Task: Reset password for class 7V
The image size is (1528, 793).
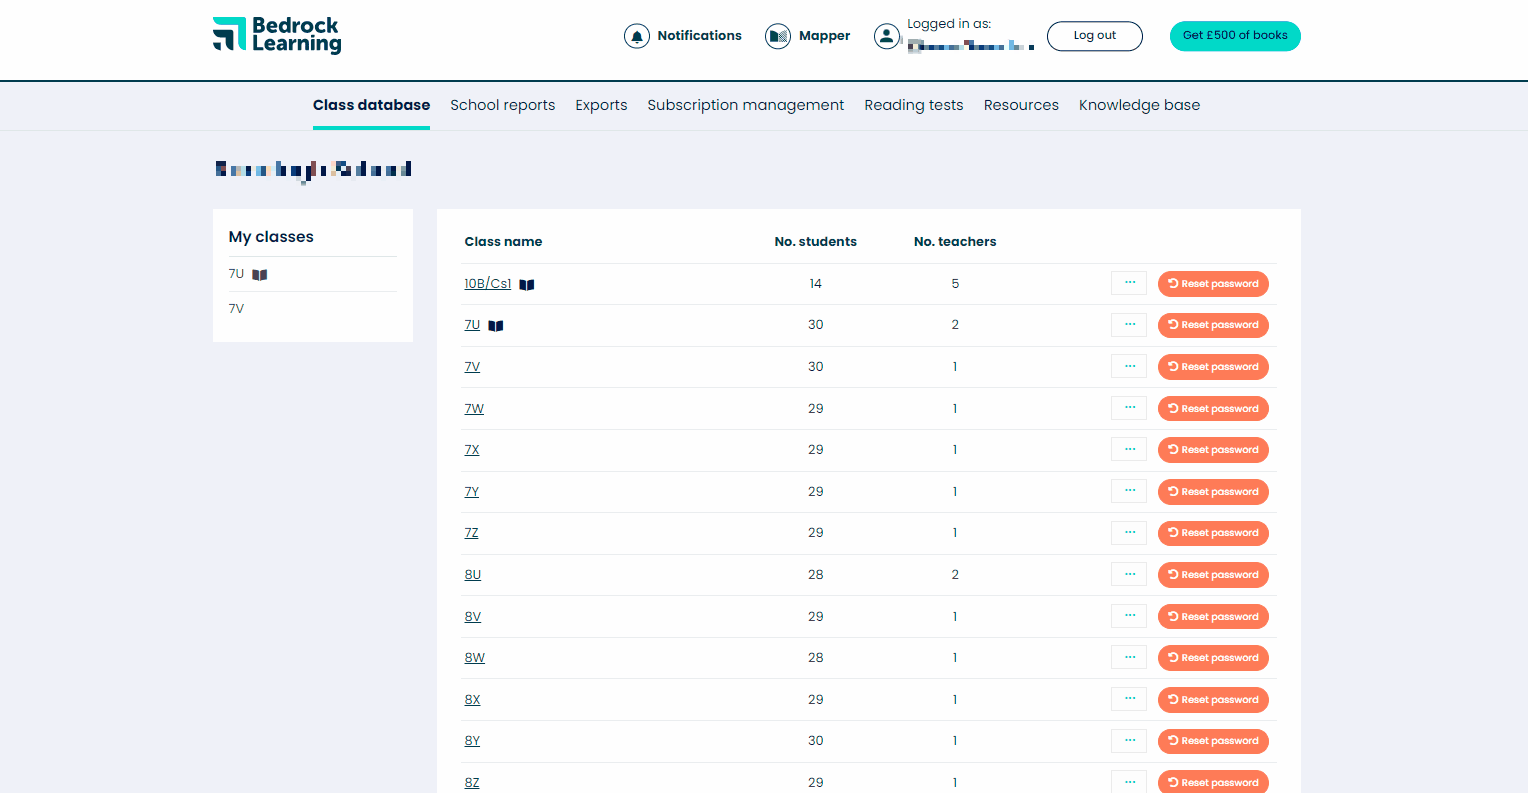Action: pyautogui.click(x=1213, y=367)
